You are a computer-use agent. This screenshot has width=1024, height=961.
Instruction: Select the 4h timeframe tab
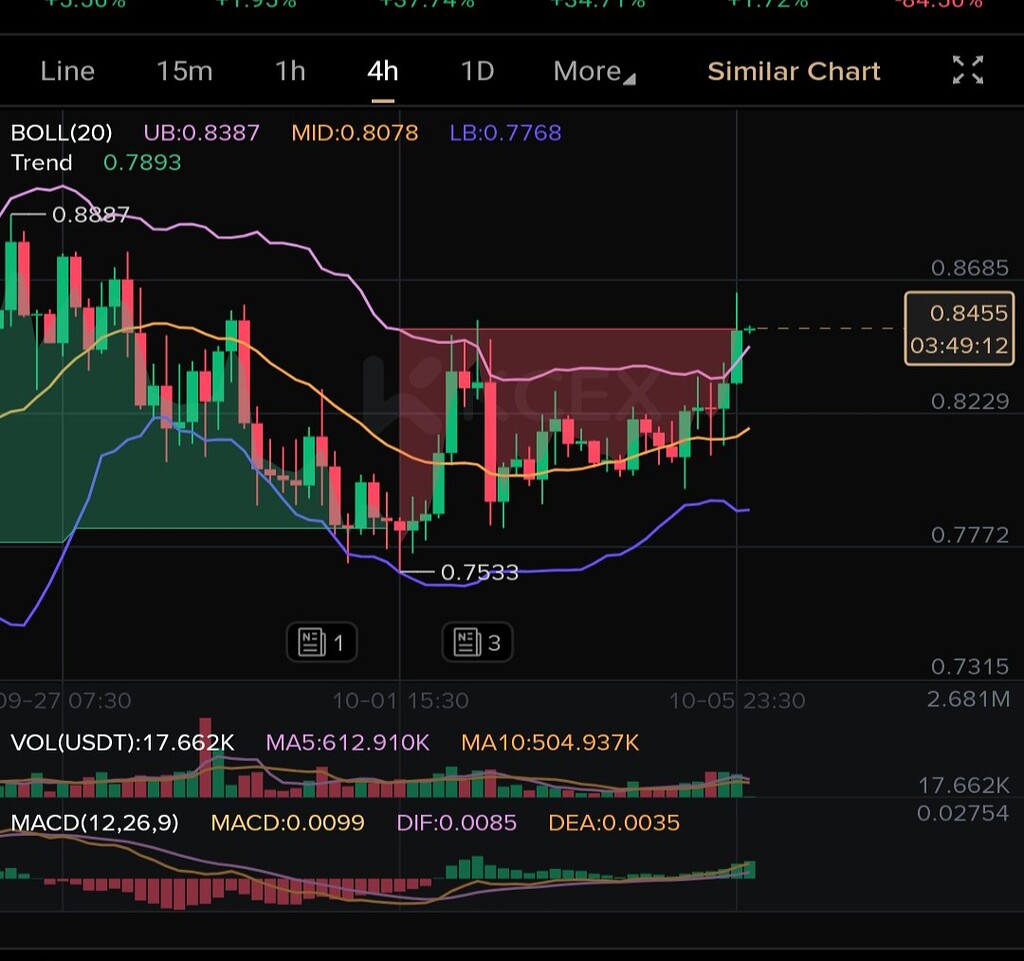click(383, 71)
